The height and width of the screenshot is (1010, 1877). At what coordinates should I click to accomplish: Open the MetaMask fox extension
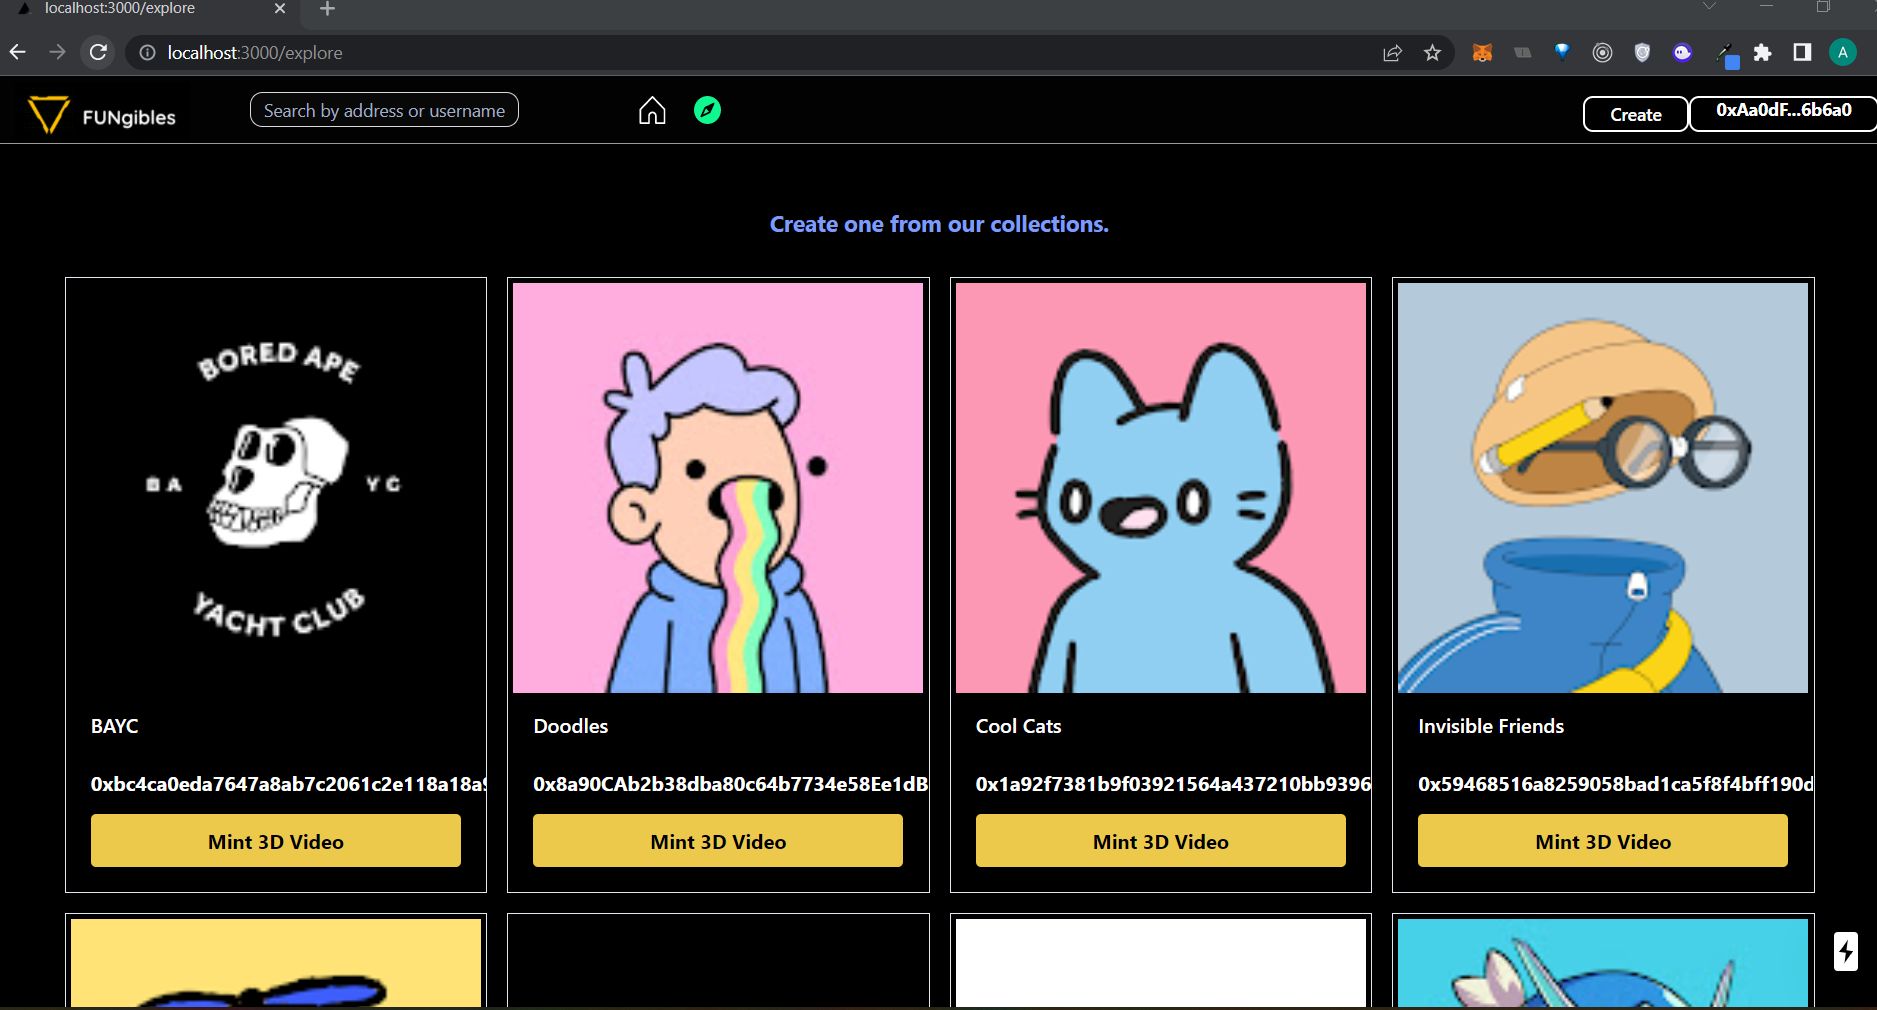pyautogui.click(x=1482, y=53)
